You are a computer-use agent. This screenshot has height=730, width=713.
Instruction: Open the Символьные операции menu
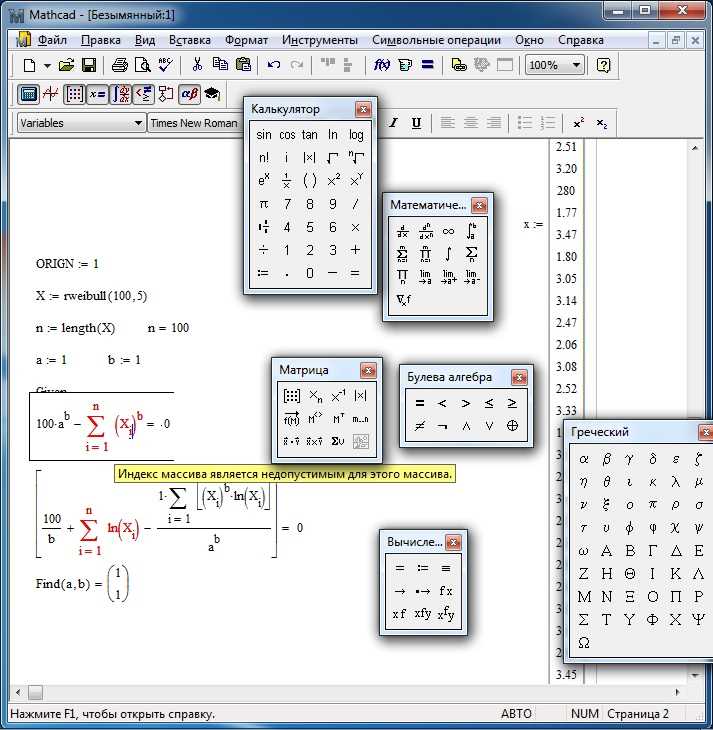click(436, 40)
